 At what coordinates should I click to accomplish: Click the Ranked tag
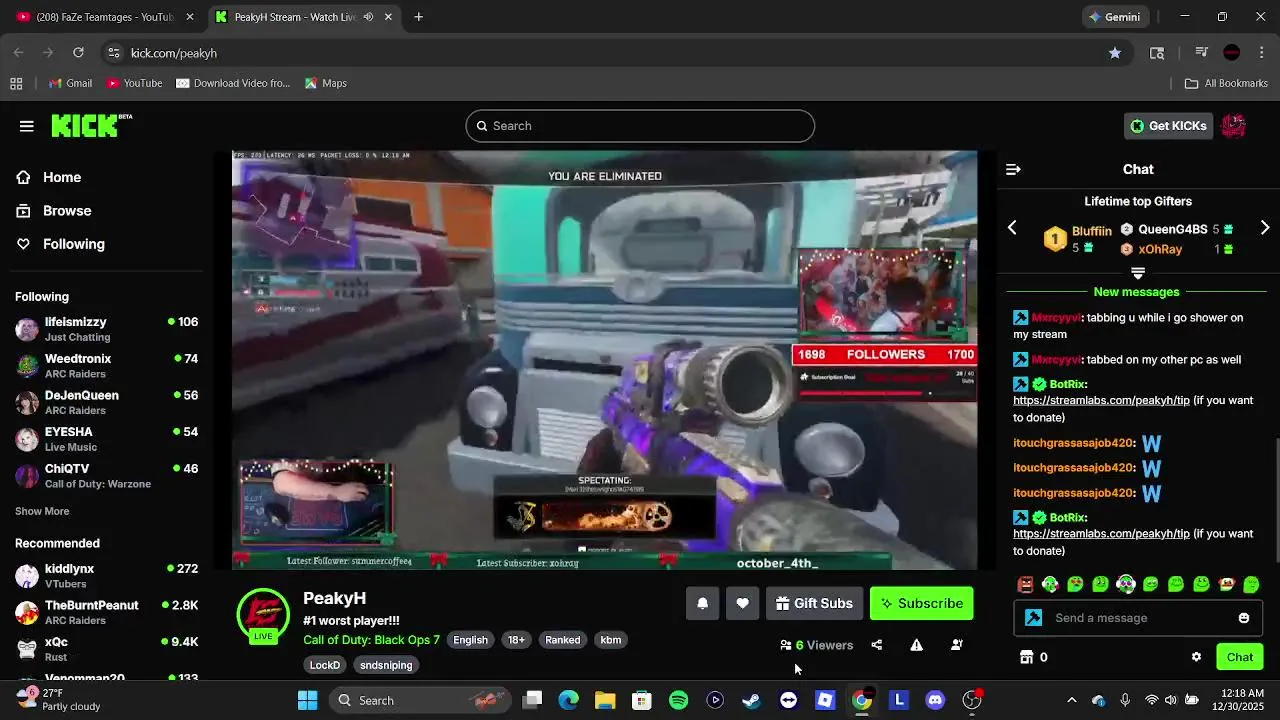point(562,640)
